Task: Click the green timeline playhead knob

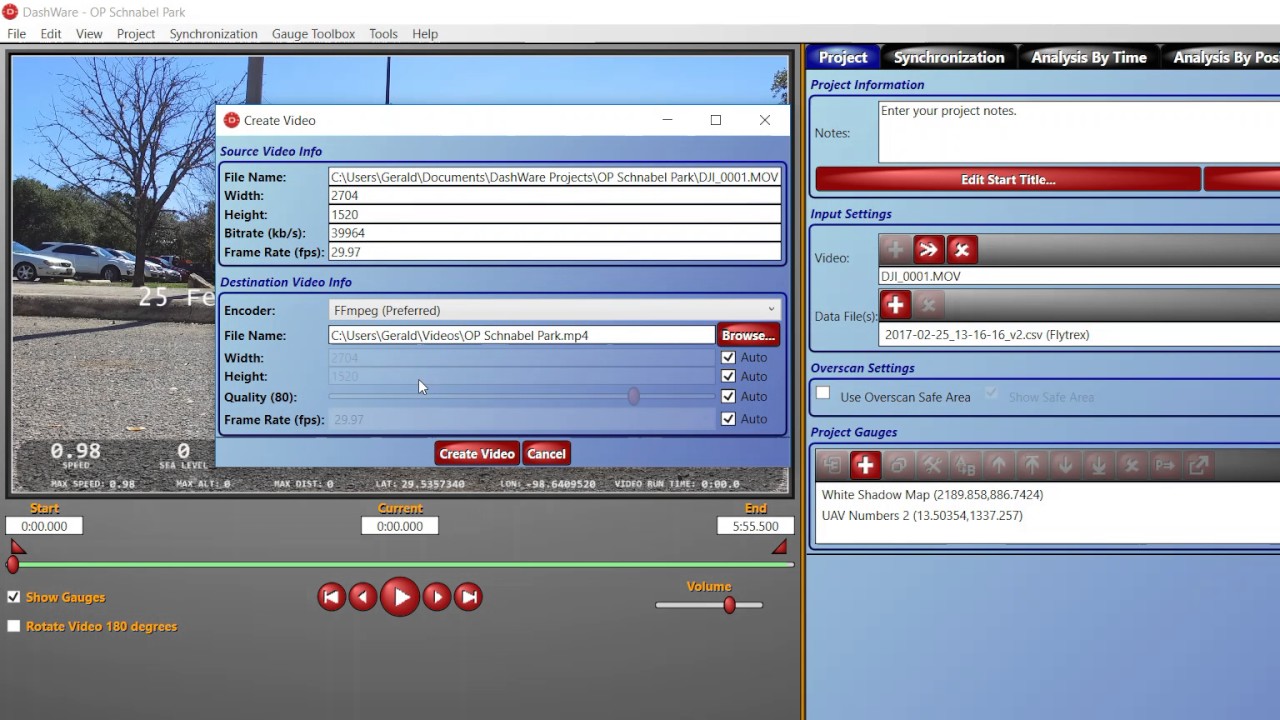Action: point(12,565)
